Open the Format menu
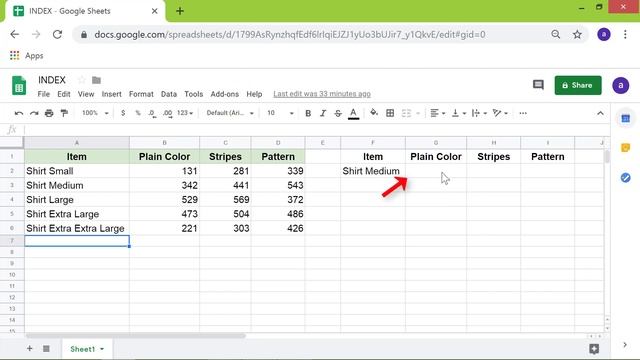 point(141,94)
